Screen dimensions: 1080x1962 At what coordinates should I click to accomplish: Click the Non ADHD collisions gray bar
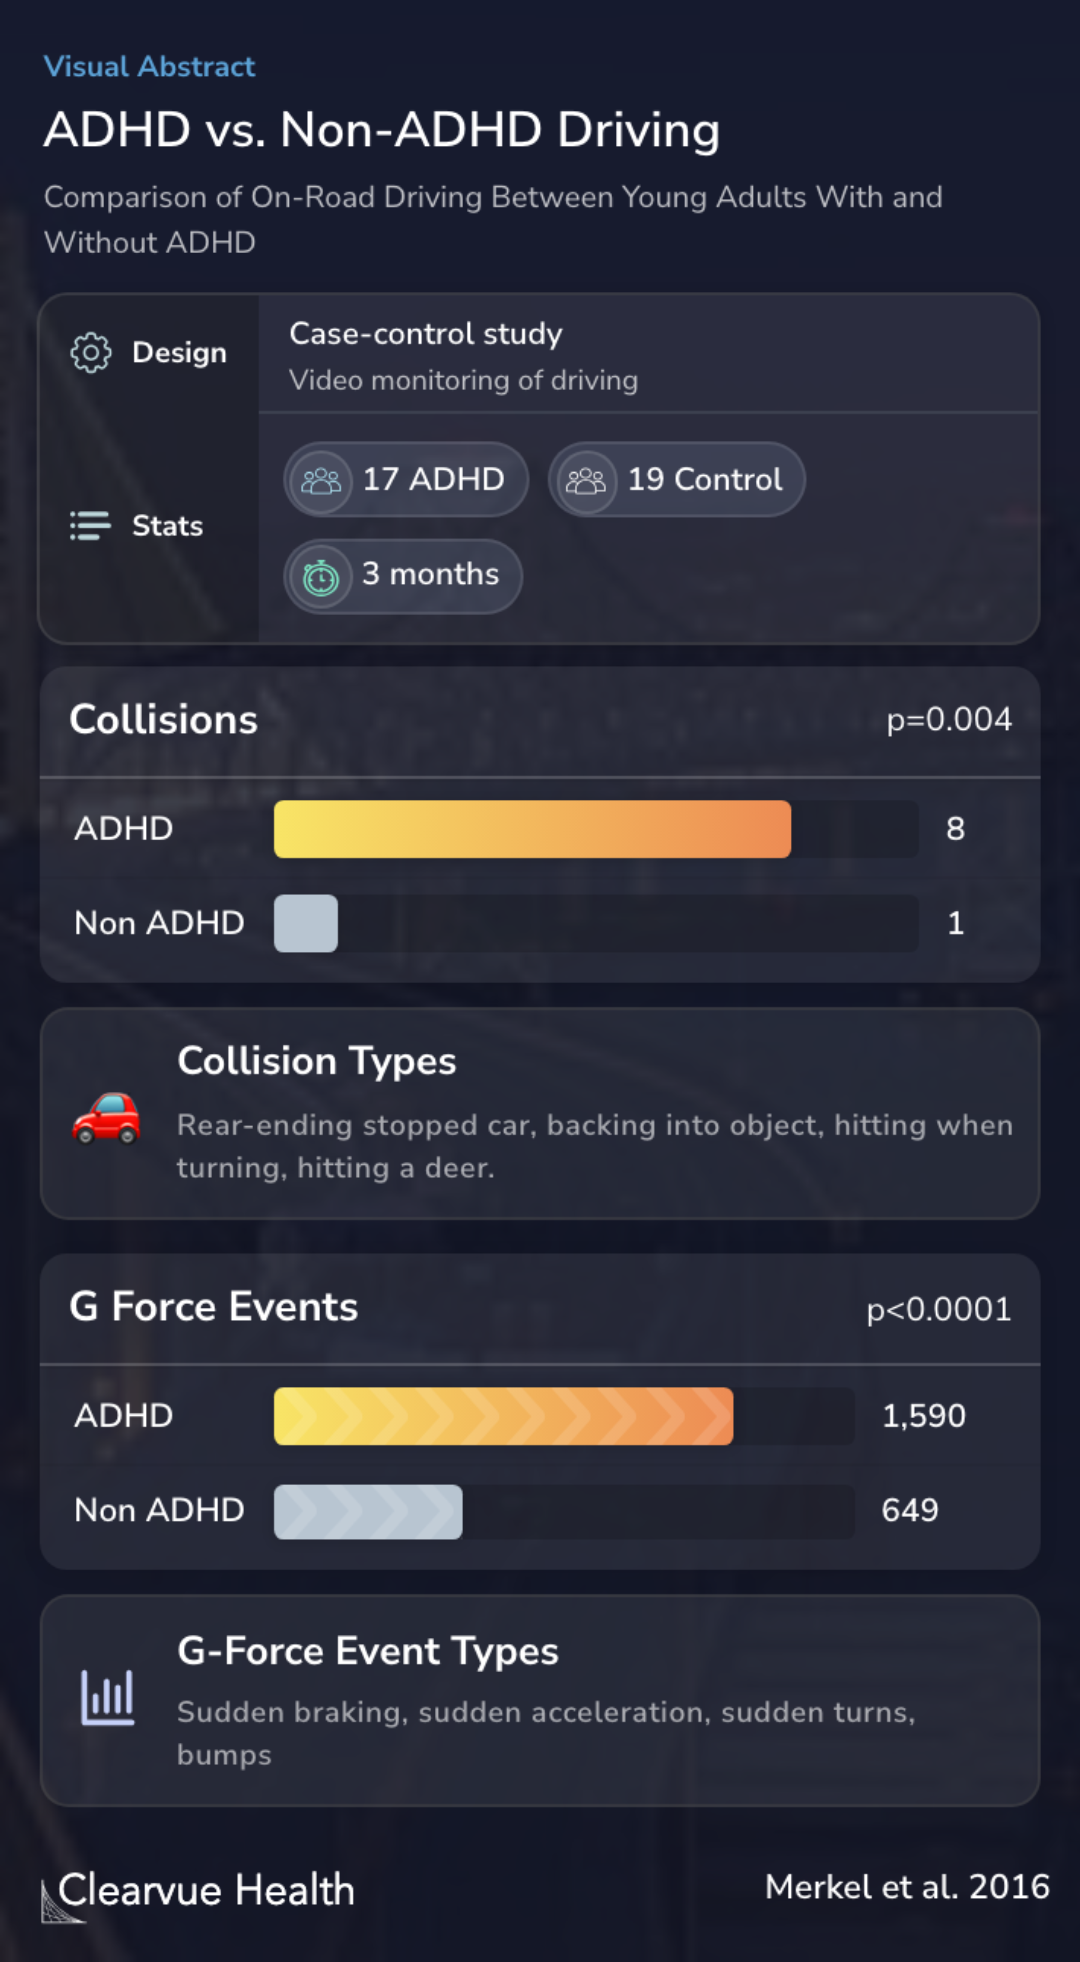click(306, 923)
